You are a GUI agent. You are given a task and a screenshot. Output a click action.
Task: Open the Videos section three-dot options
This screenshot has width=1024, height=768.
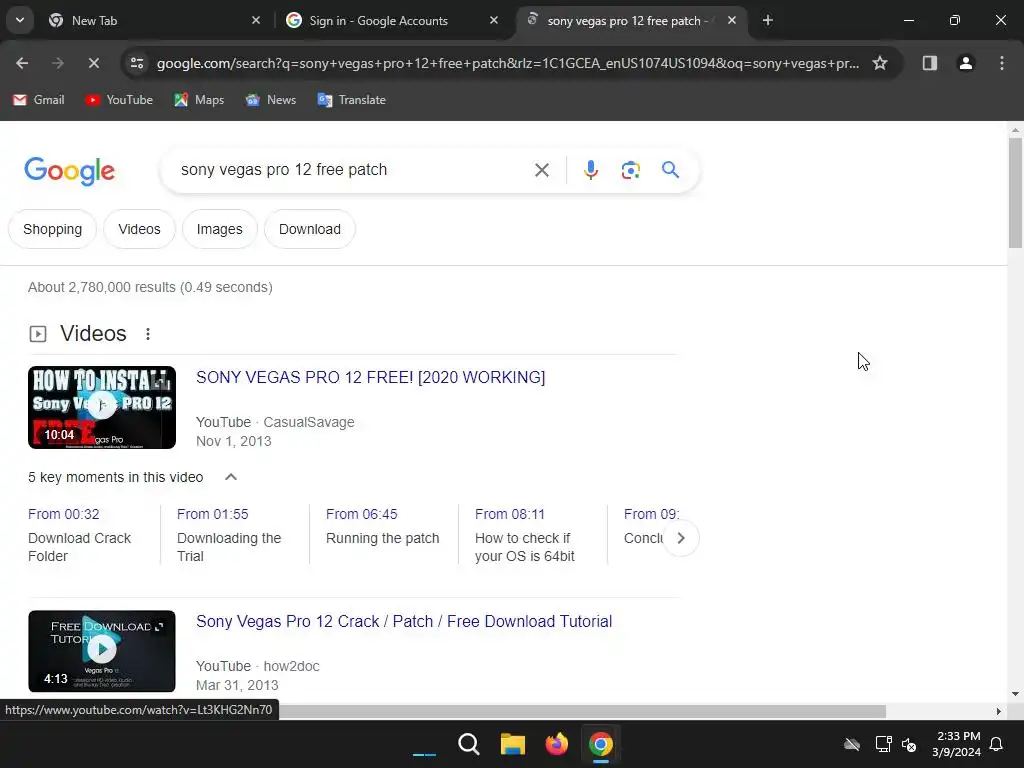(148, 334)
